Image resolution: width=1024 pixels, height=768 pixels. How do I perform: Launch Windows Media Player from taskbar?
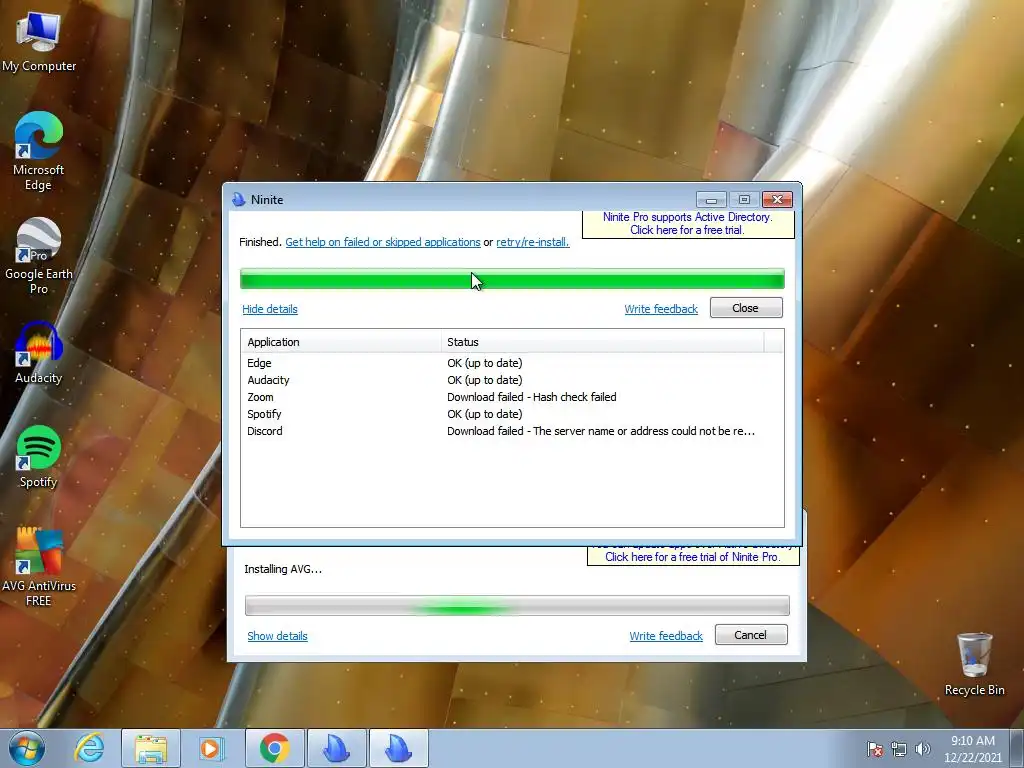pos(211,748)
